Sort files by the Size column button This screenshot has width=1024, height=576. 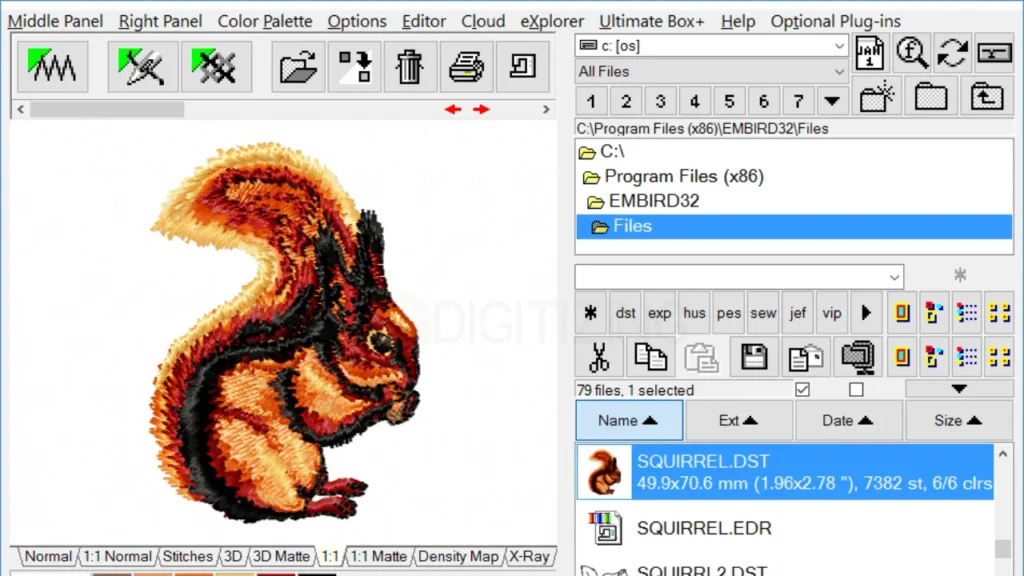point(958,421)
